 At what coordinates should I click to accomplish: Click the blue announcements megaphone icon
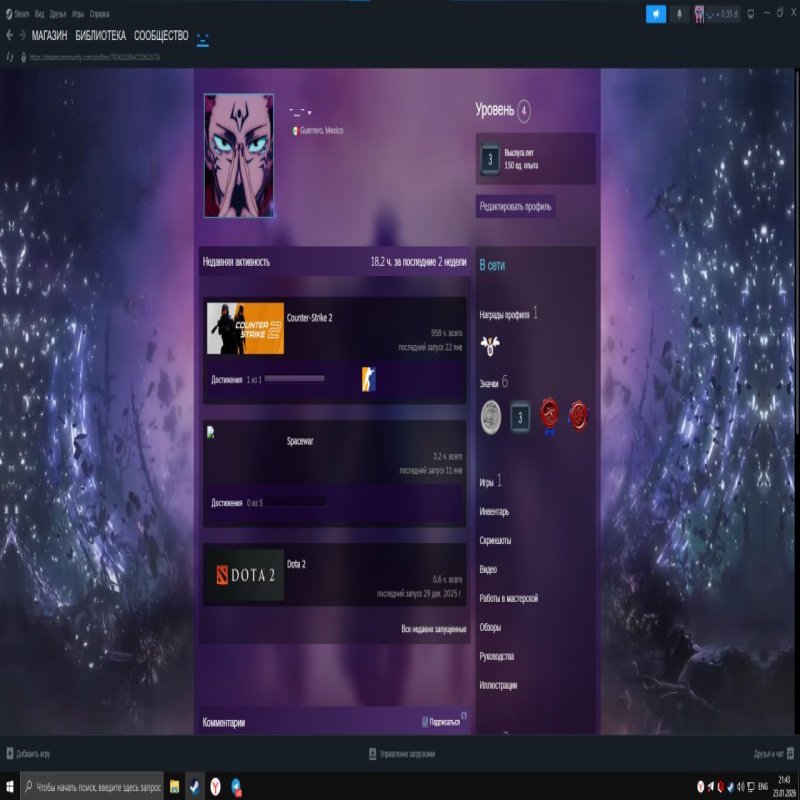pyautogui.click(x=656, y=14)
